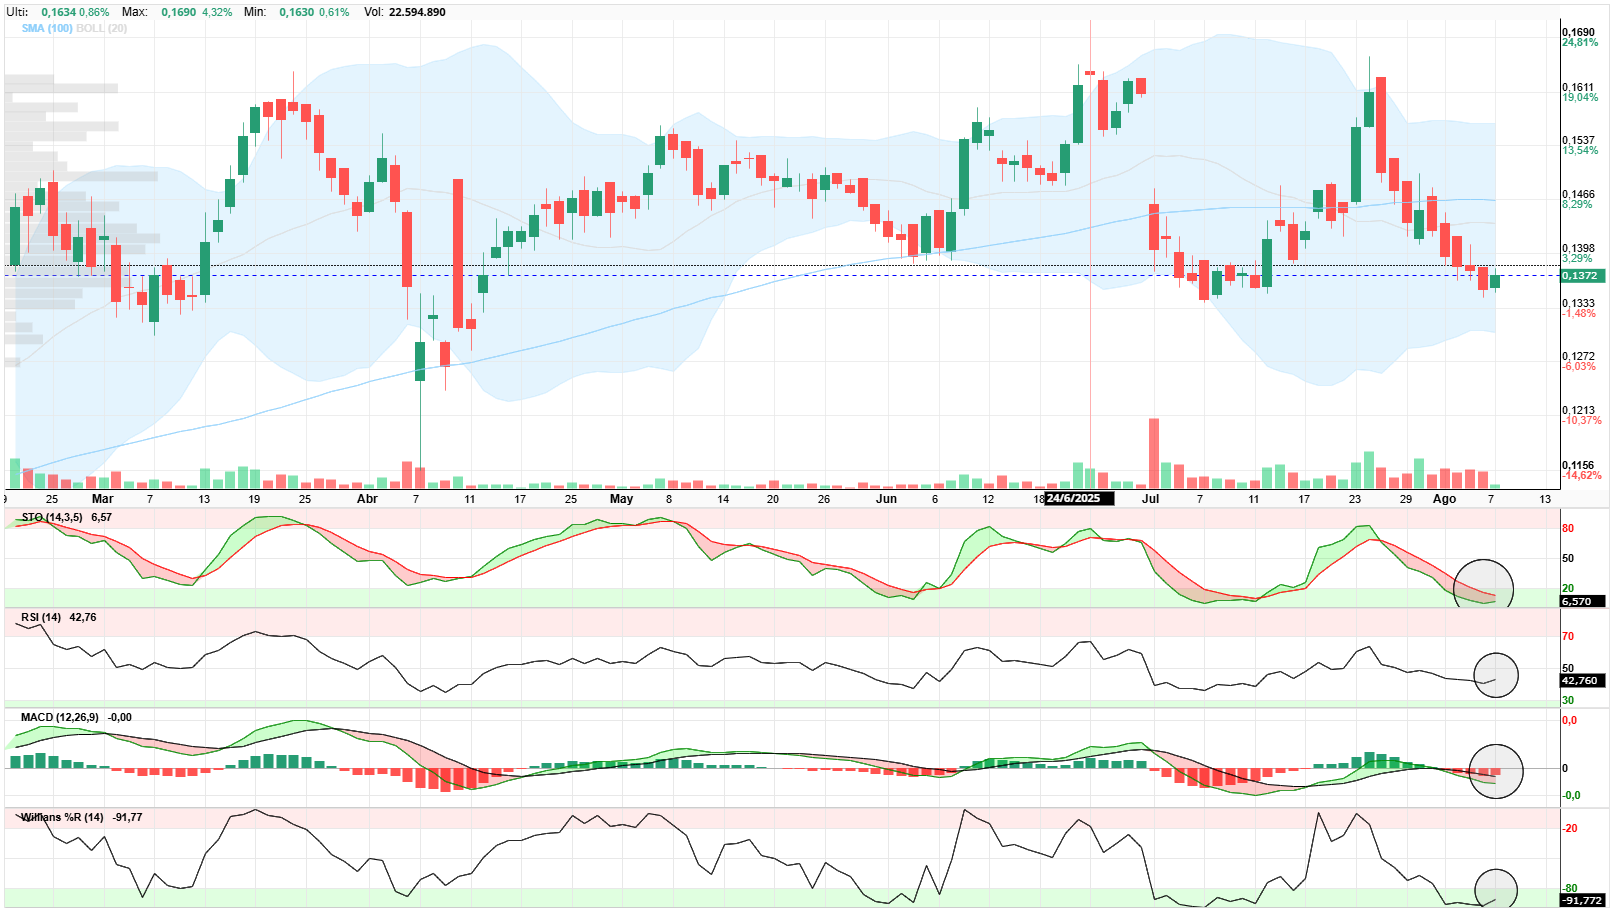The image size is (1614, 912).
Task: Click the 19,04% percentage label
Action: [1580, 97]
